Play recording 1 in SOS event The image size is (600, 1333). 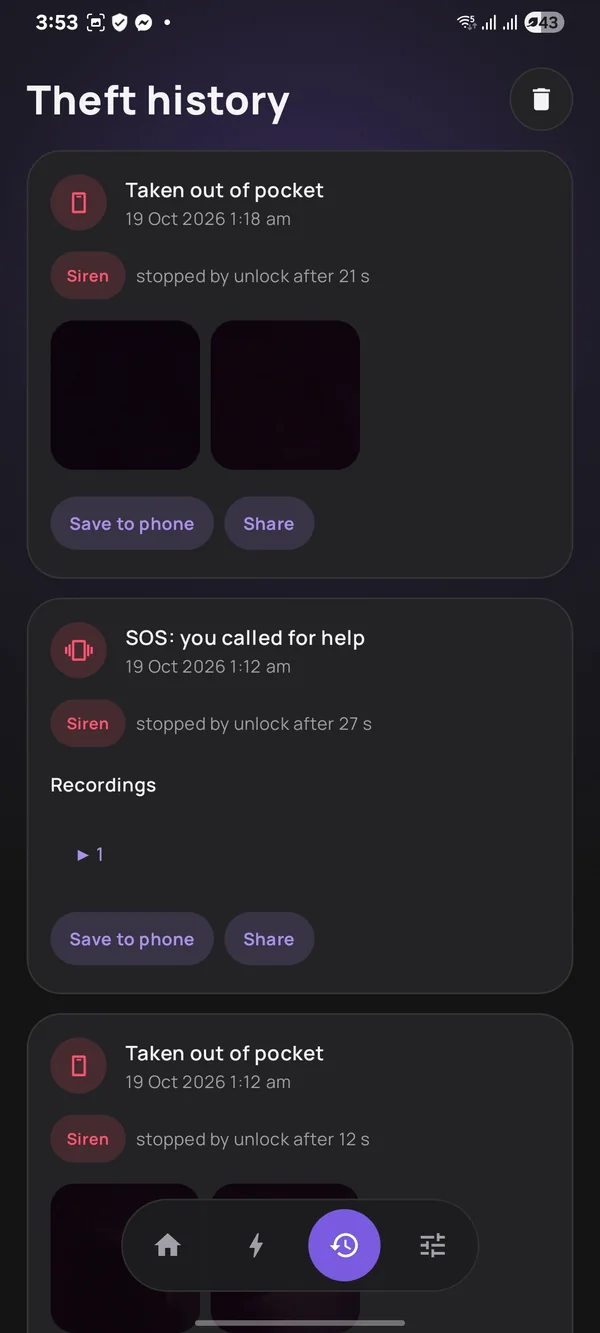tap(90, 854)
